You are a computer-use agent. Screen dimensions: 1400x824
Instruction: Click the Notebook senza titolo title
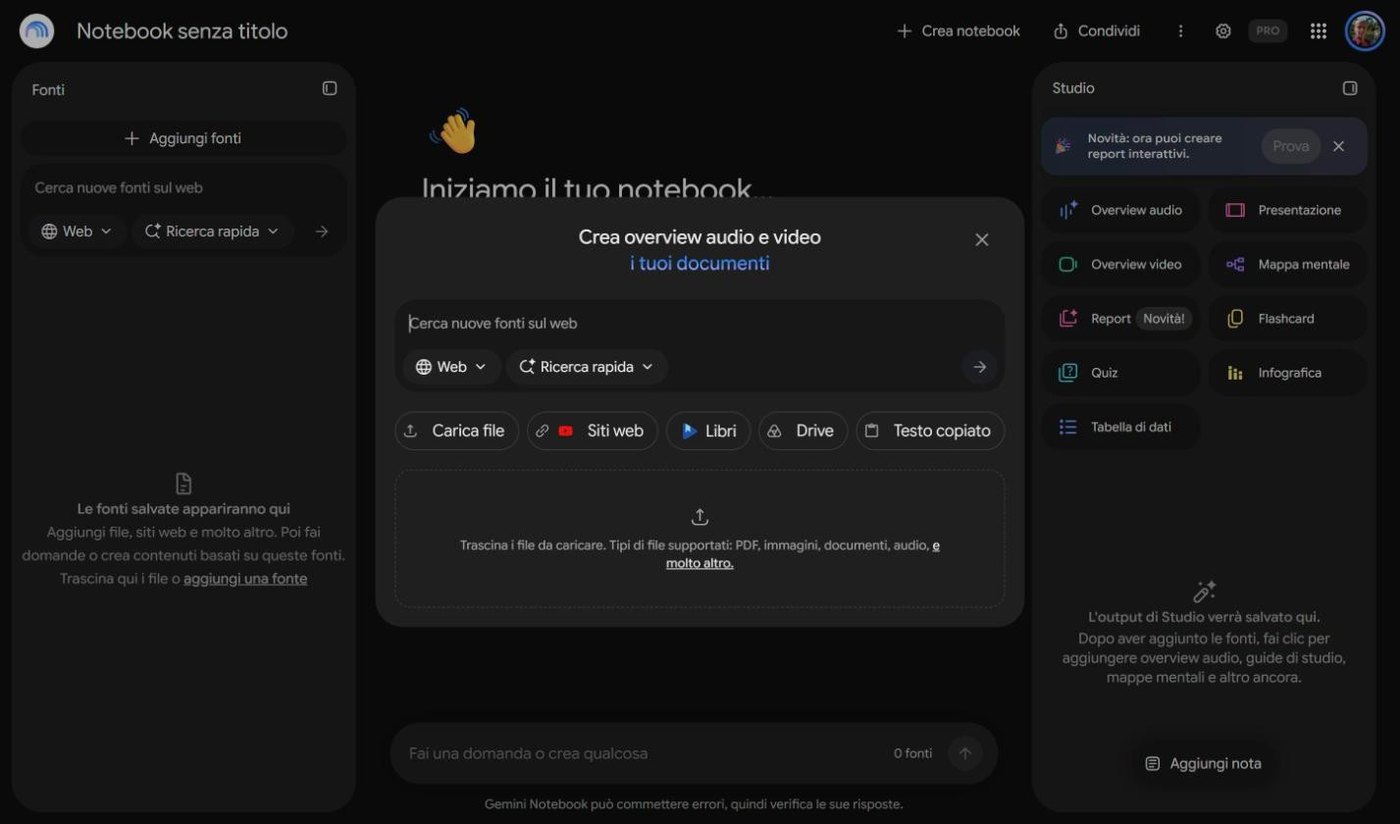click(182, 31)
